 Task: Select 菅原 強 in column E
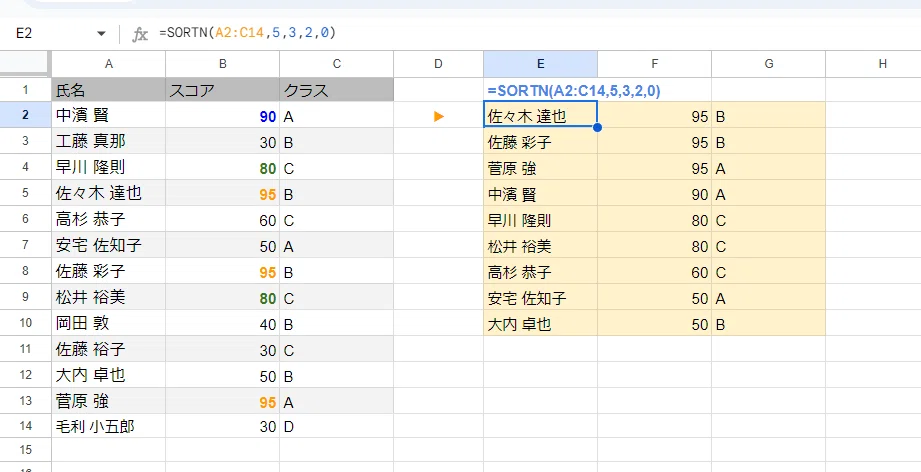pos(540,168)
